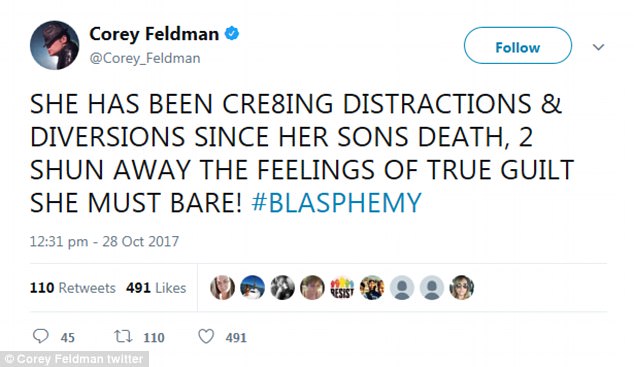Select the black-and-white liker avatar
634x367 pixels.
pos(282,288)
